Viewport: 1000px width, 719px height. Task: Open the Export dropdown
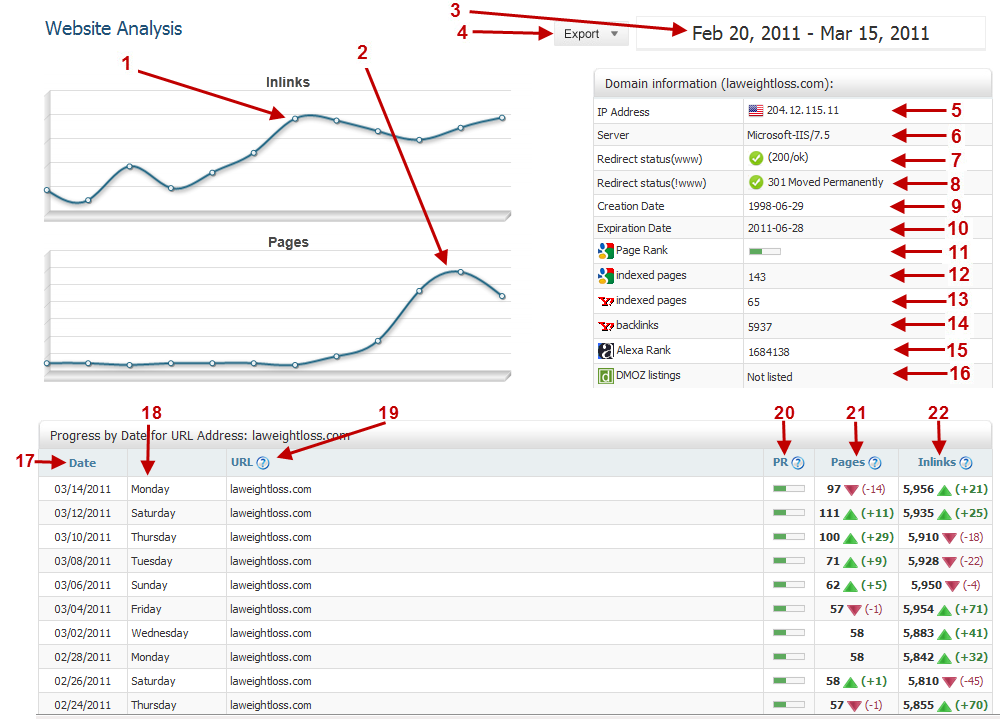[x=591, y=34]
